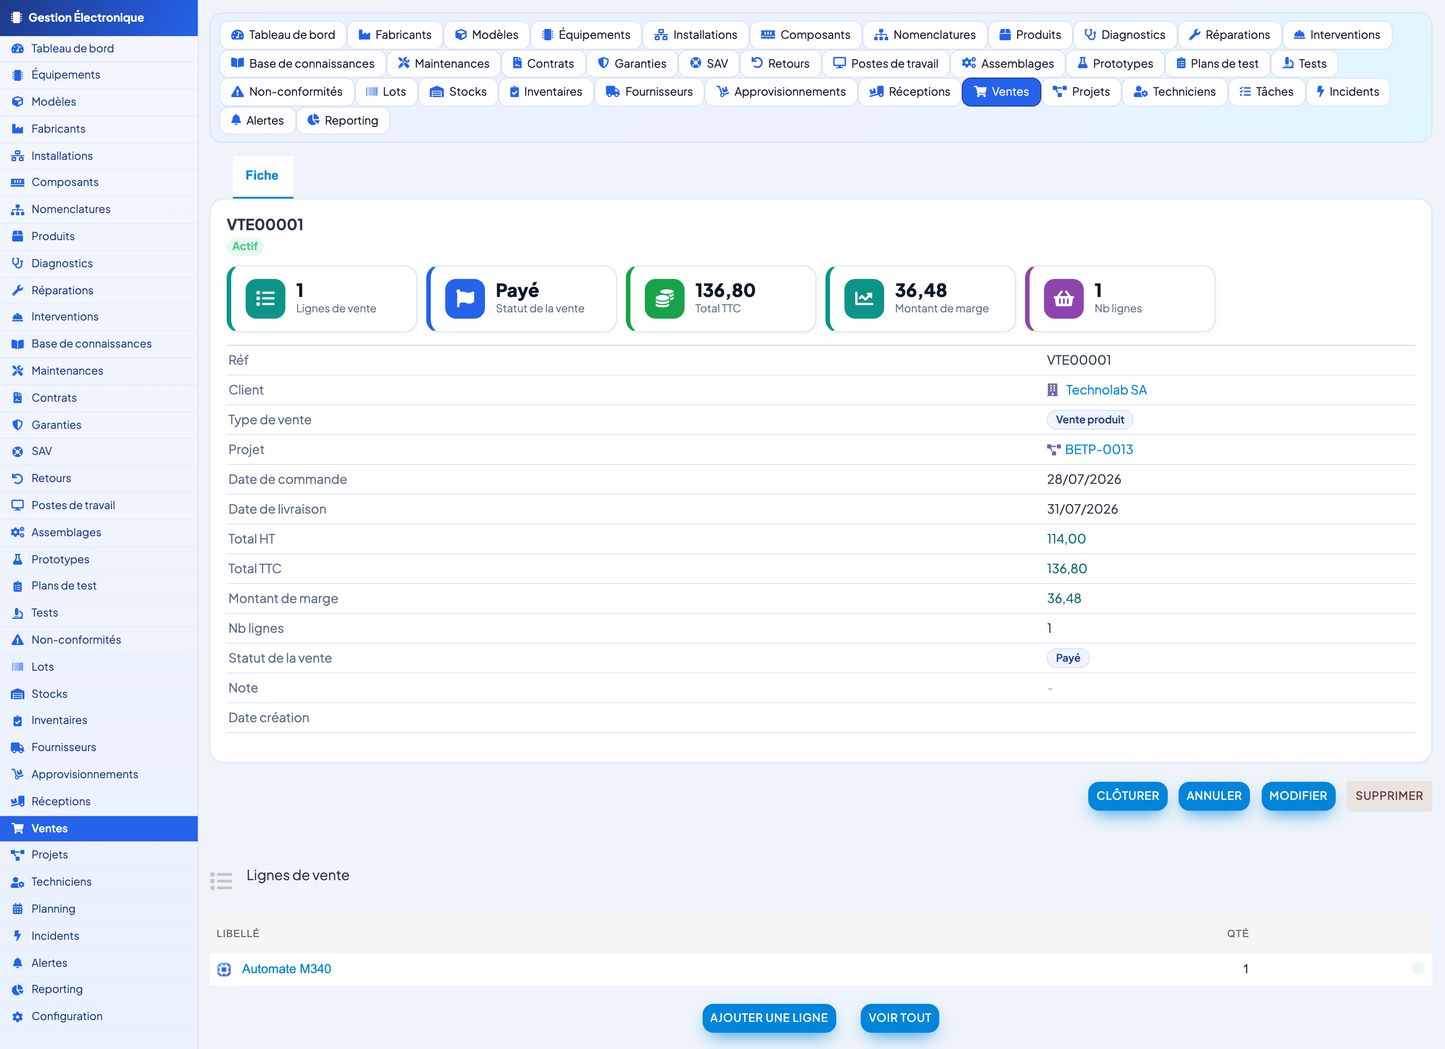
Task: Go to Planning in the sidebar
Action: (53, 909)
